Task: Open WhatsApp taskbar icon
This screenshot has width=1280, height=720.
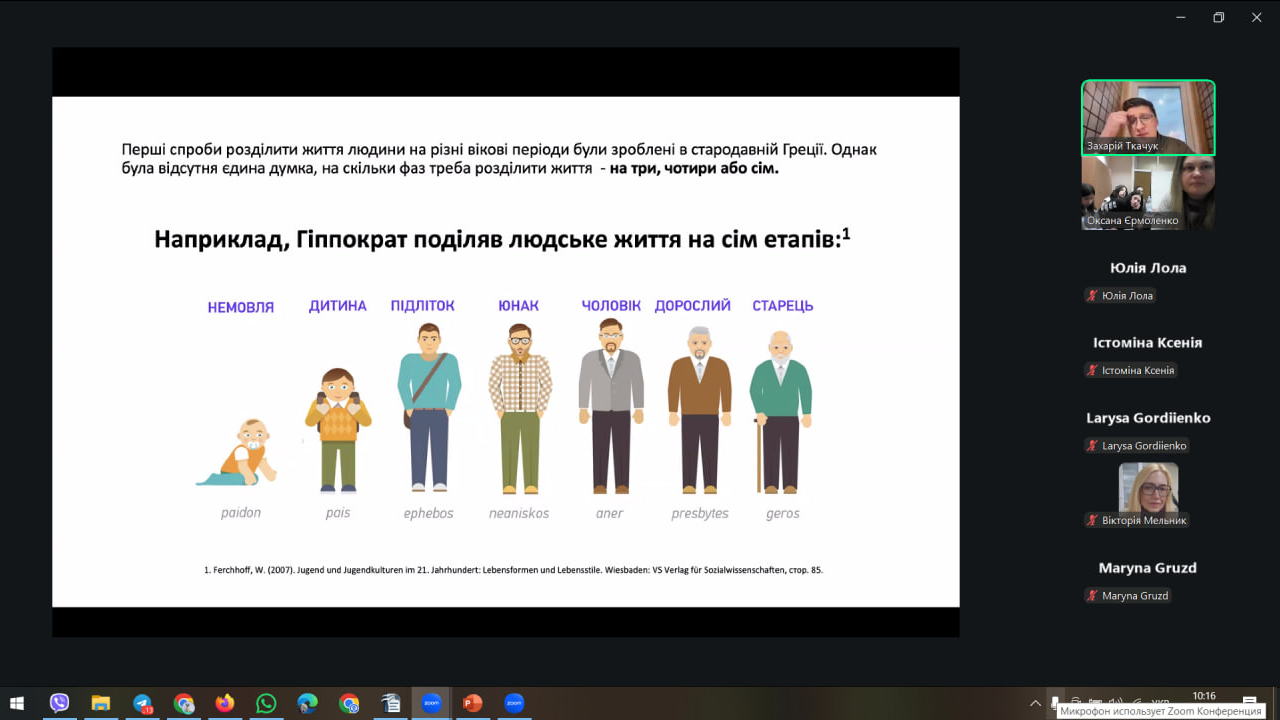Action: [265, 703]
